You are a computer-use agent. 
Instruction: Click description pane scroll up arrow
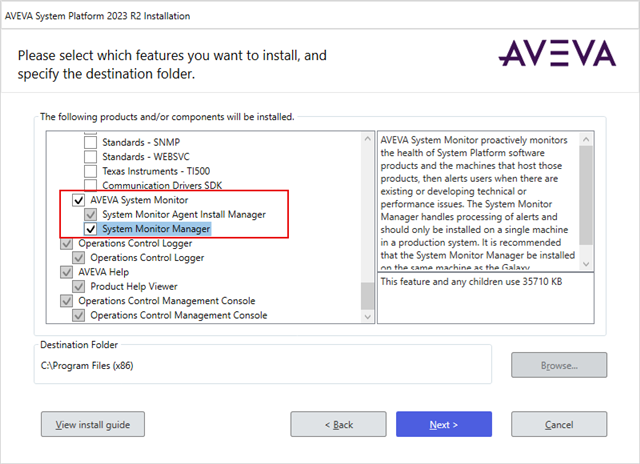(x=586, y=140)
